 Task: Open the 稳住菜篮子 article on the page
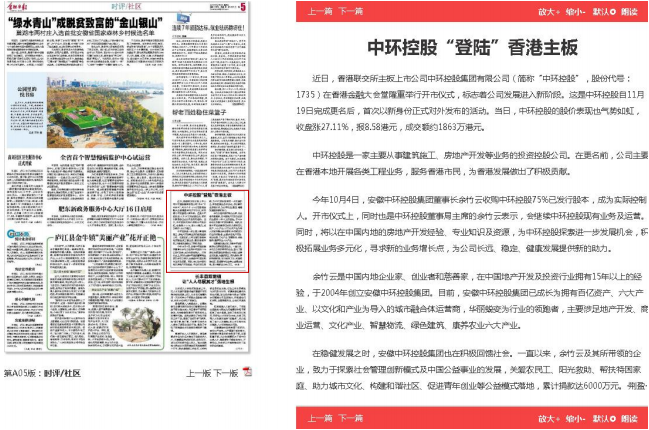pos(200,112)
